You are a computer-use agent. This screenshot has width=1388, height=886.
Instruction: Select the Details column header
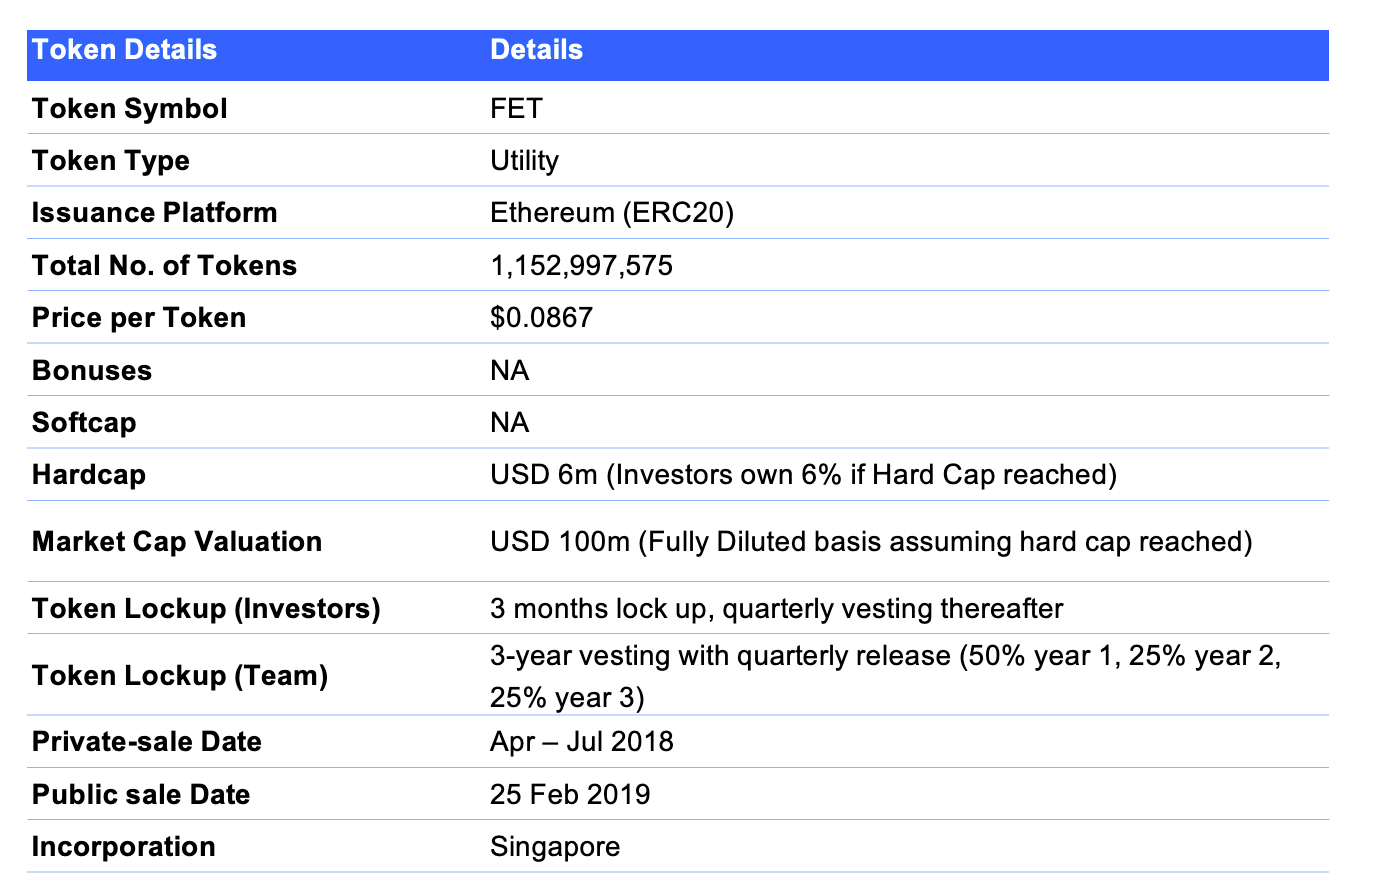[x=536, y=50]
